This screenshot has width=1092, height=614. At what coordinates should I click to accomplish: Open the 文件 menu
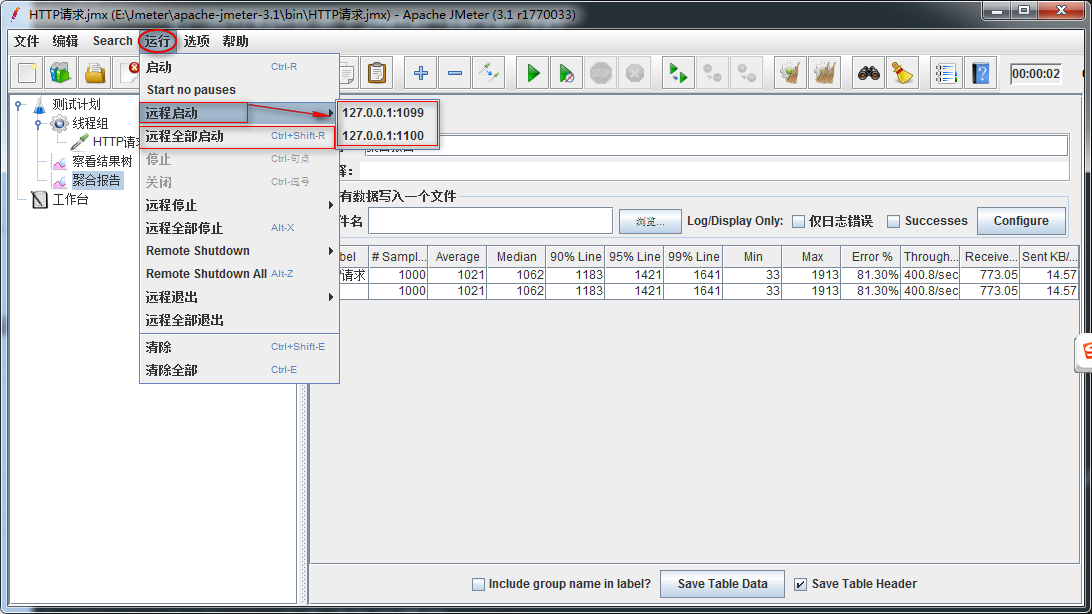(x=26, y=41)
